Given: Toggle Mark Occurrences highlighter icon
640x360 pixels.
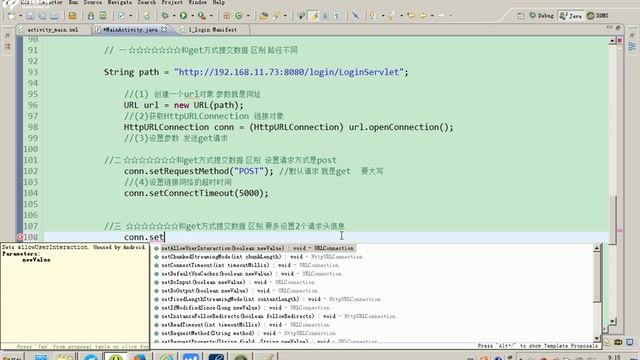Looking at the screenshot, I should tap(313, 16).
